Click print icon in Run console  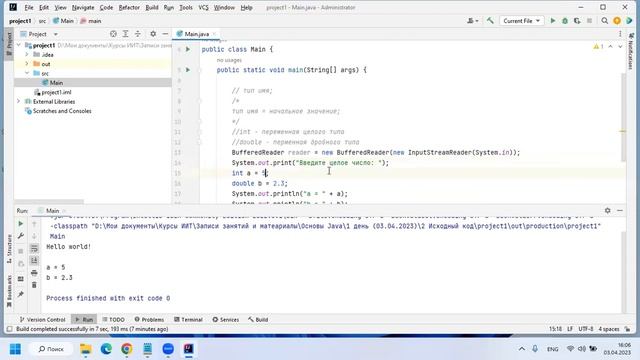click(34, 273)
